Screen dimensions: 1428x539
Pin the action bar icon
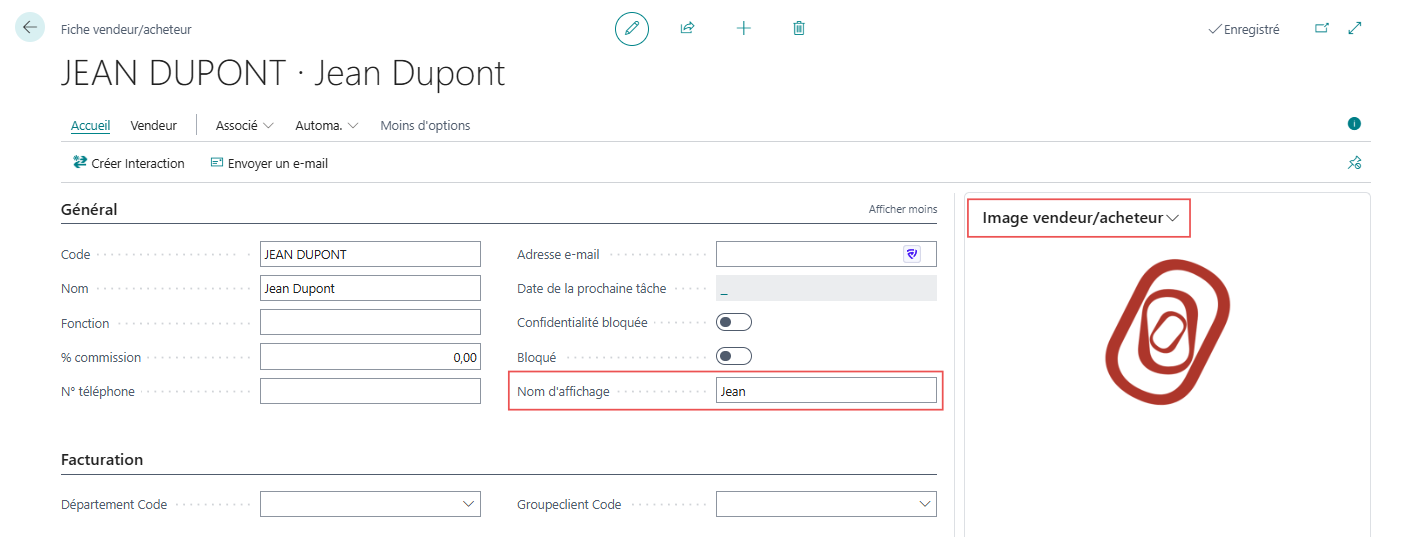tap(1354, 163)
